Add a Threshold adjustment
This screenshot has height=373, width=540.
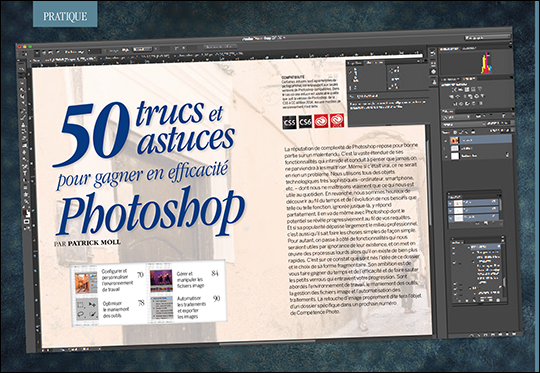[467, 104]
